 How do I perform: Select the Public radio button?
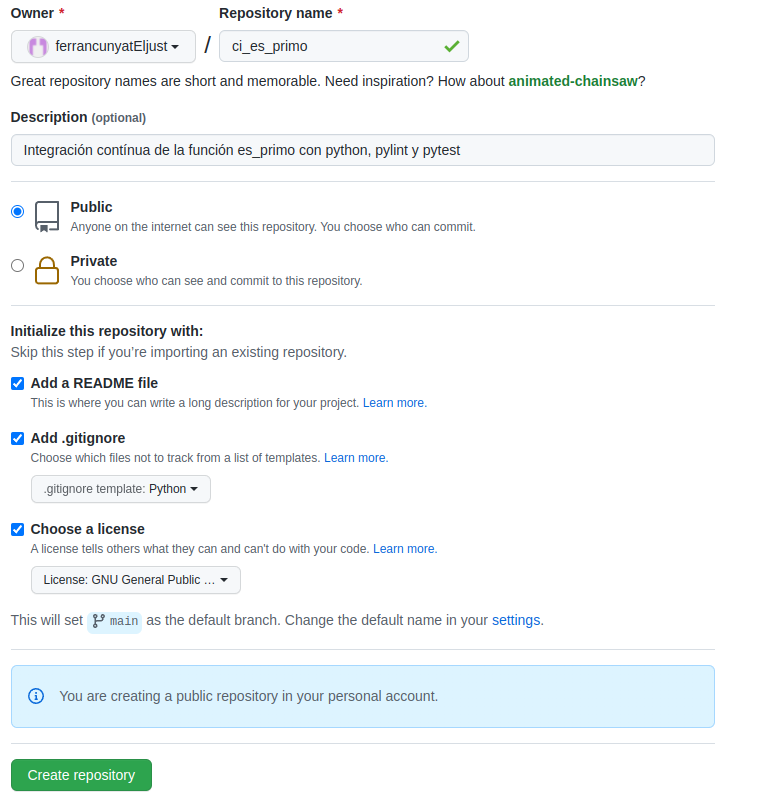17,211
